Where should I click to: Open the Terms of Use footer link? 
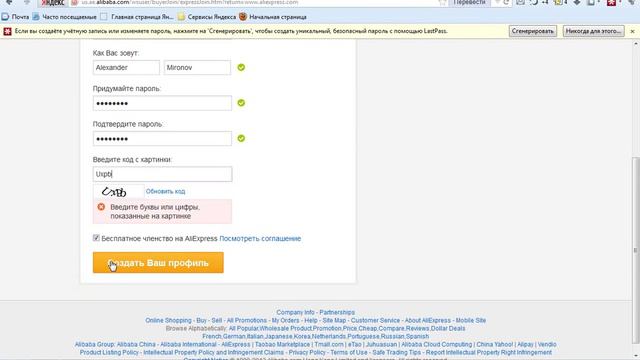[349, 353]
